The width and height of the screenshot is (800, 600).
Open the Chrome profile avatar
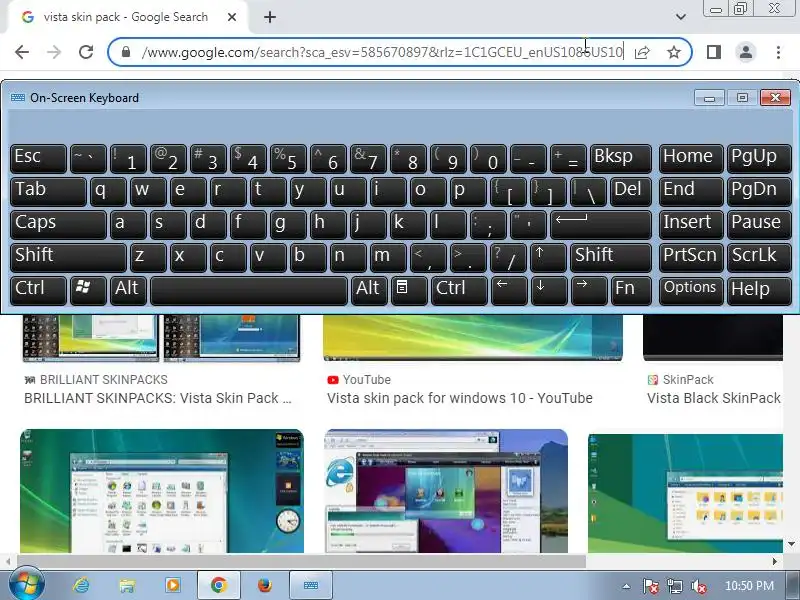coord(745,52)
